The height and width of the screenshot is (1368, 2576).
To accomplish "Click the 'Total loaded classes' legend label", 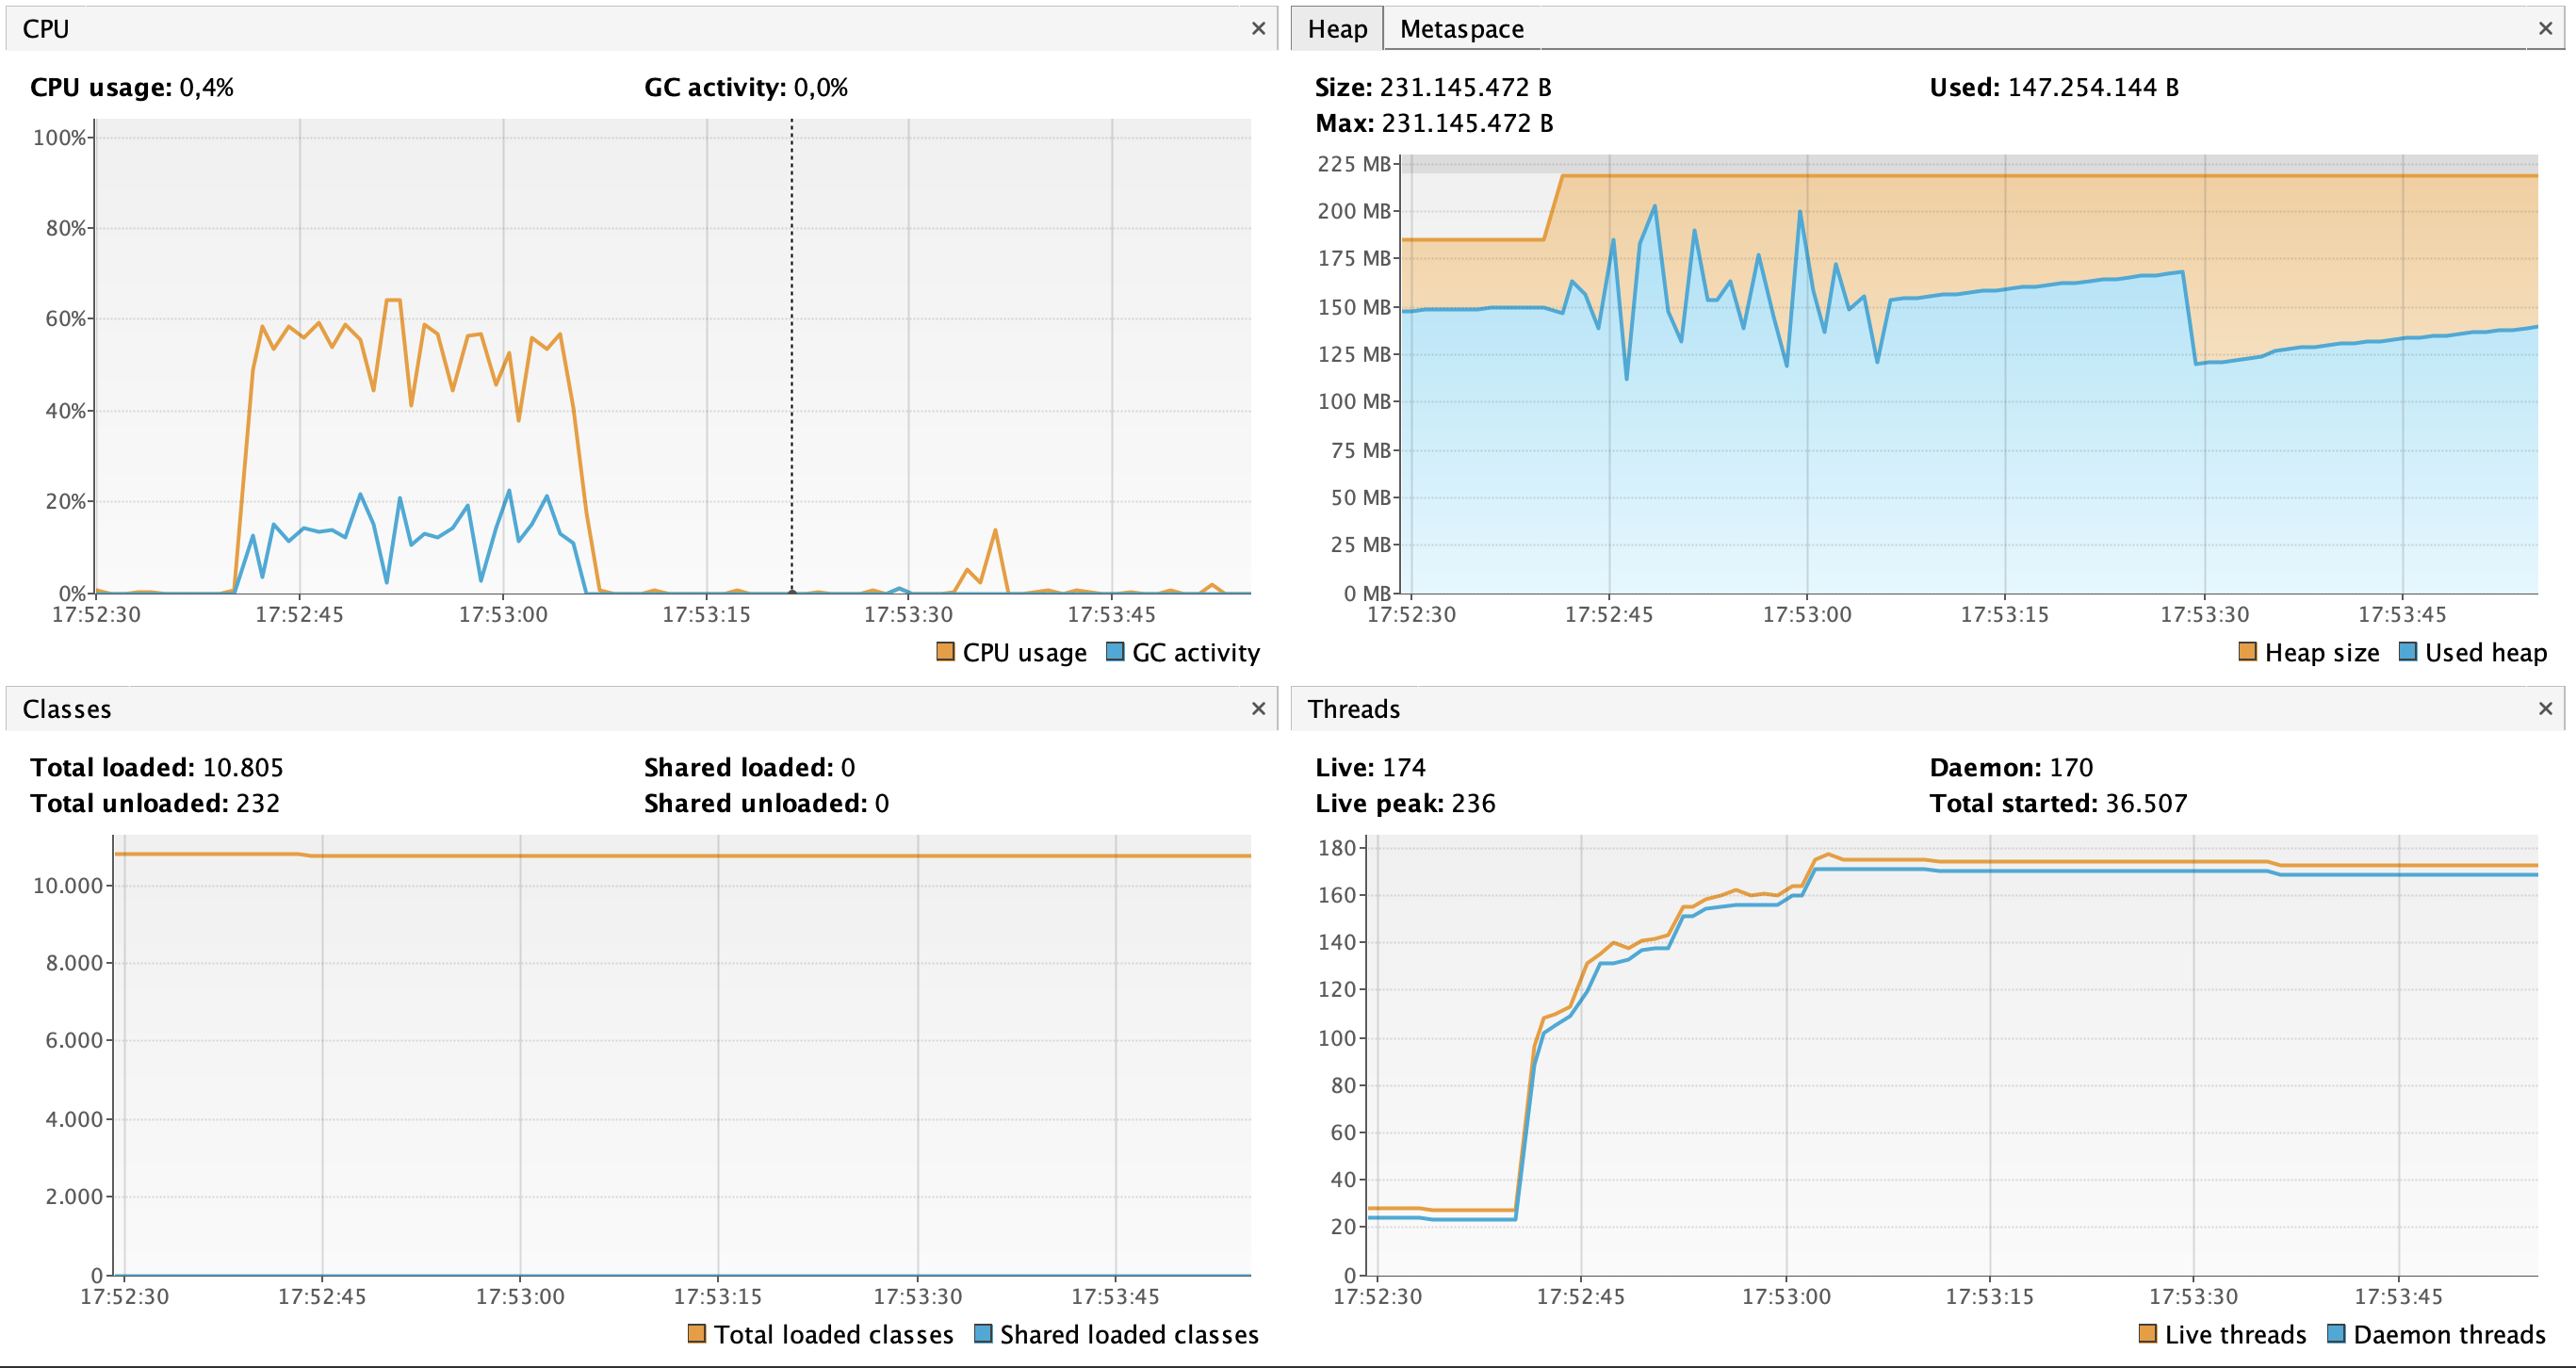I will tap(834, 1334).
